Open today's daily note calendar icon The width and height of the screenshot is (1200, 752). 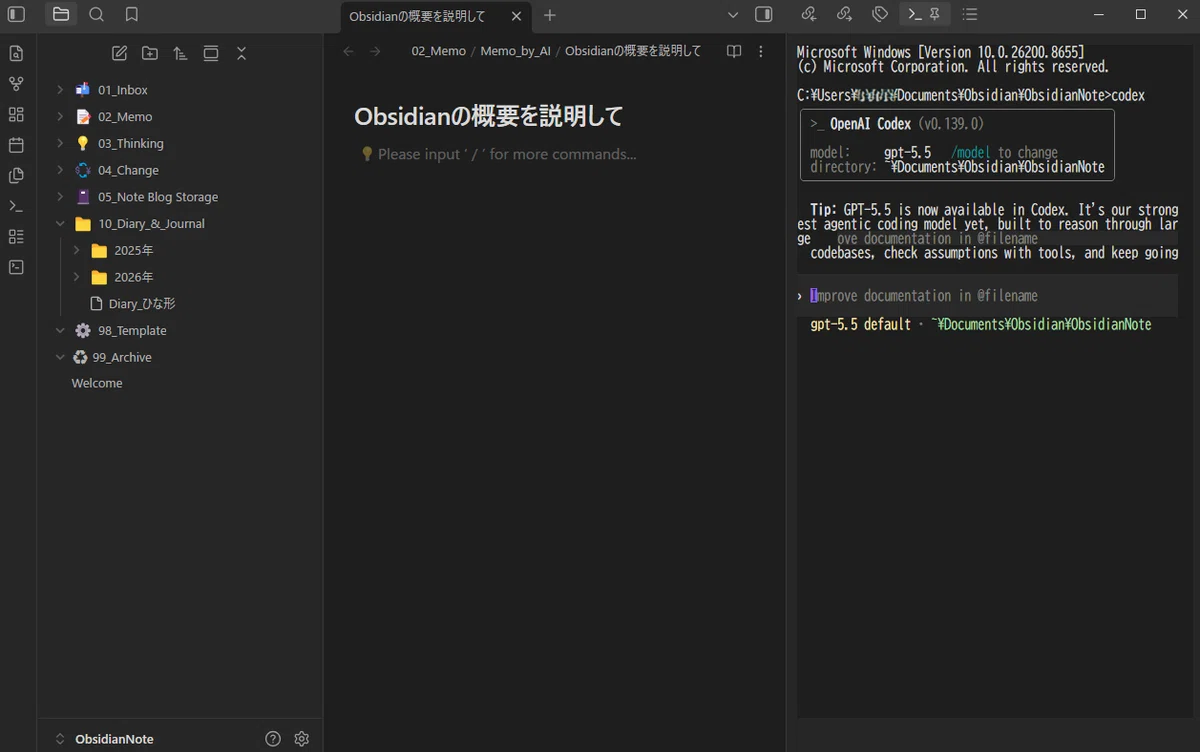pyautogui.click(x=16, y=145)
